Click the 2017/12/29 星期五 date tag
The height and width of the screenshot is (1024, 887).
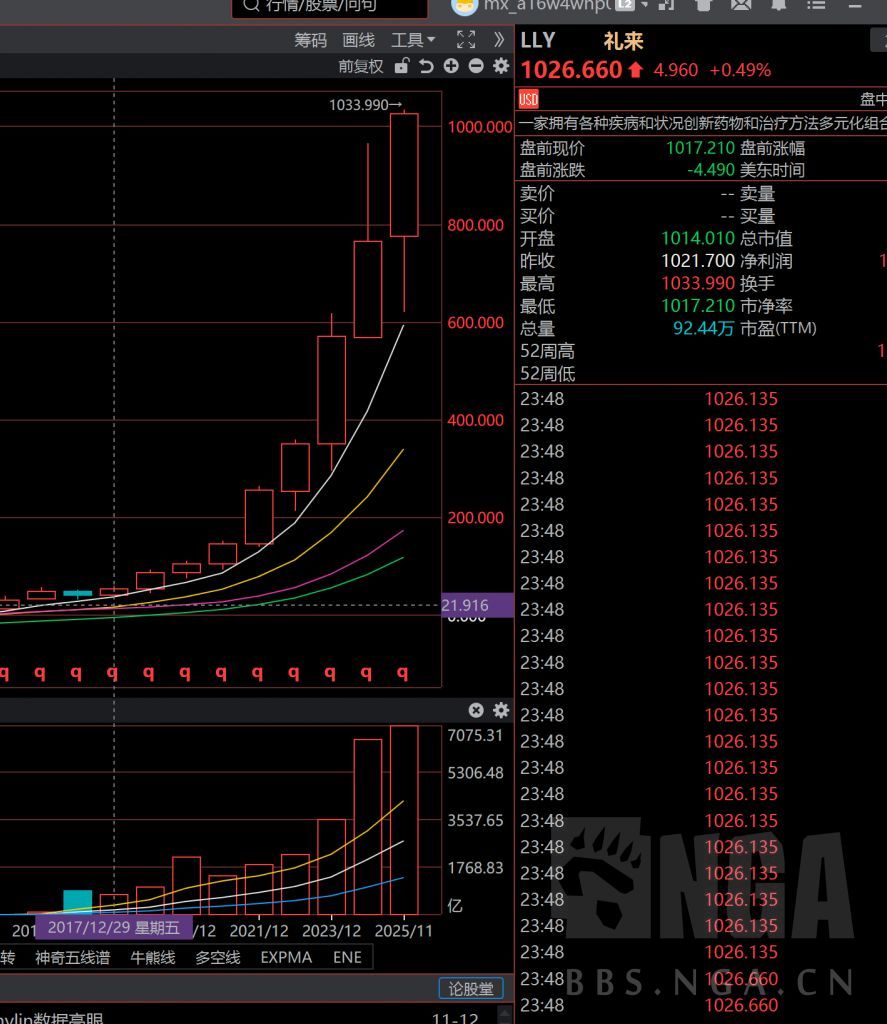pos(114,927)
